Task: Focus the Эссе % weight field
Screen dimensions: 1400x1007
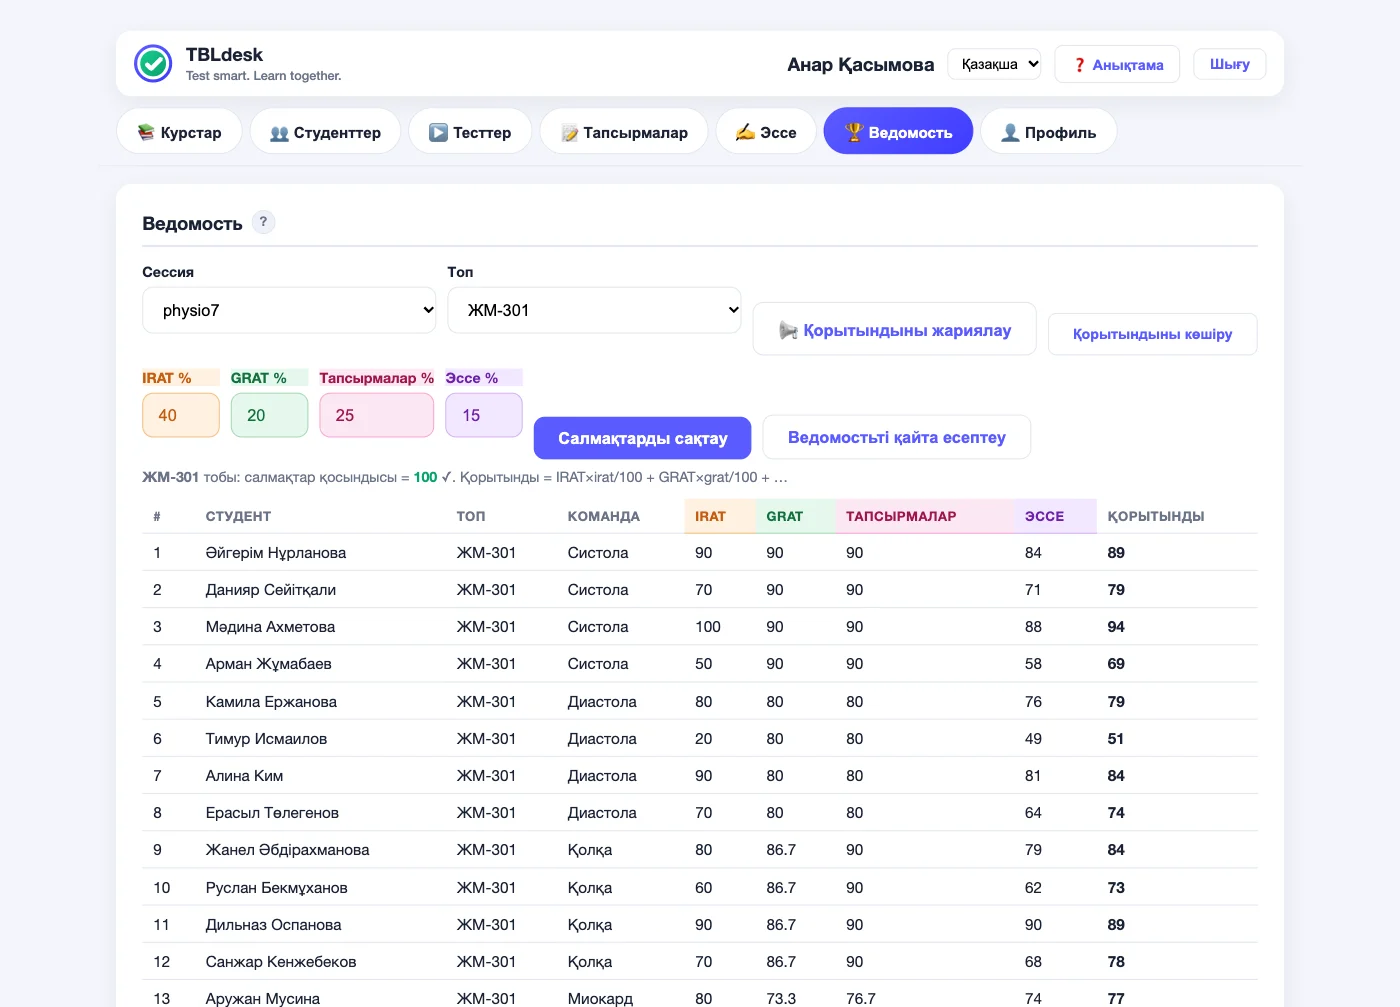Action: (x=484, y=415)
